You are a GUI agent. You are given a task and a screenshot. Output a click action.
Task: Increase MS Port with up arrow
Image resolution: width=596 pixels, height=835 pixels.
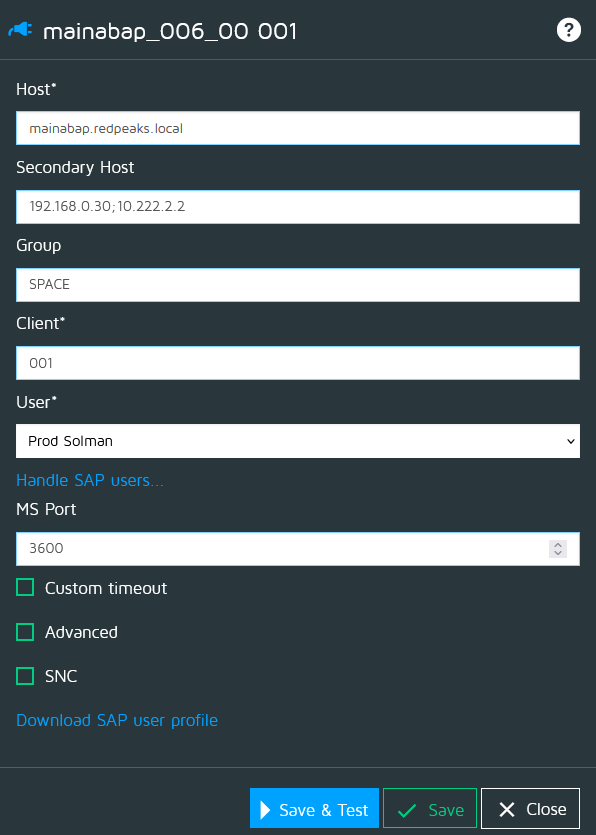[558, 545]
